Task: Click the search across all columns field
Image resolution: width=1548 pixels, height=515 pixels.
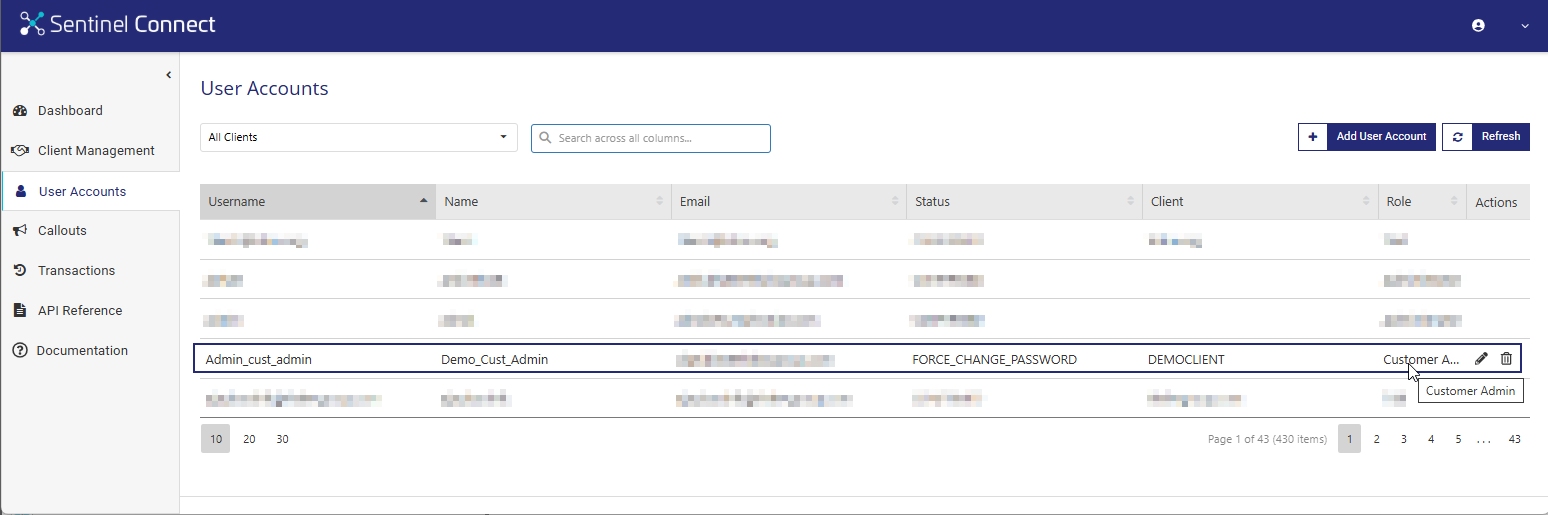Action: point(660,138)
